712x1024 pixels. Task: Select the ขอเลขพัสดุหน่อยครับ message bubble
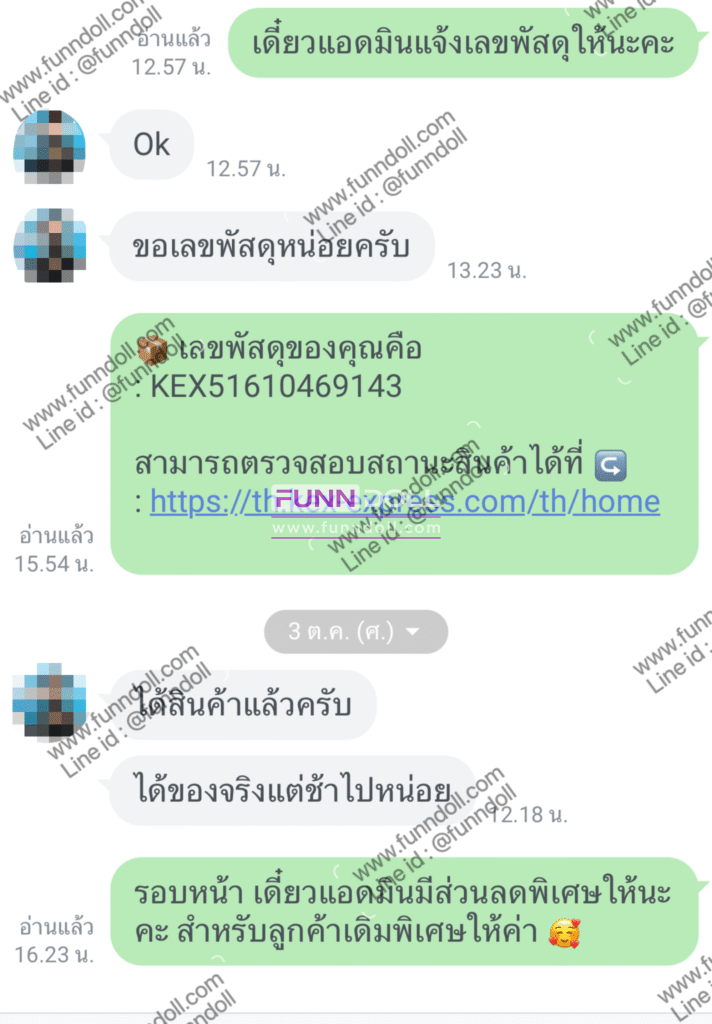[x=272, y=247]
